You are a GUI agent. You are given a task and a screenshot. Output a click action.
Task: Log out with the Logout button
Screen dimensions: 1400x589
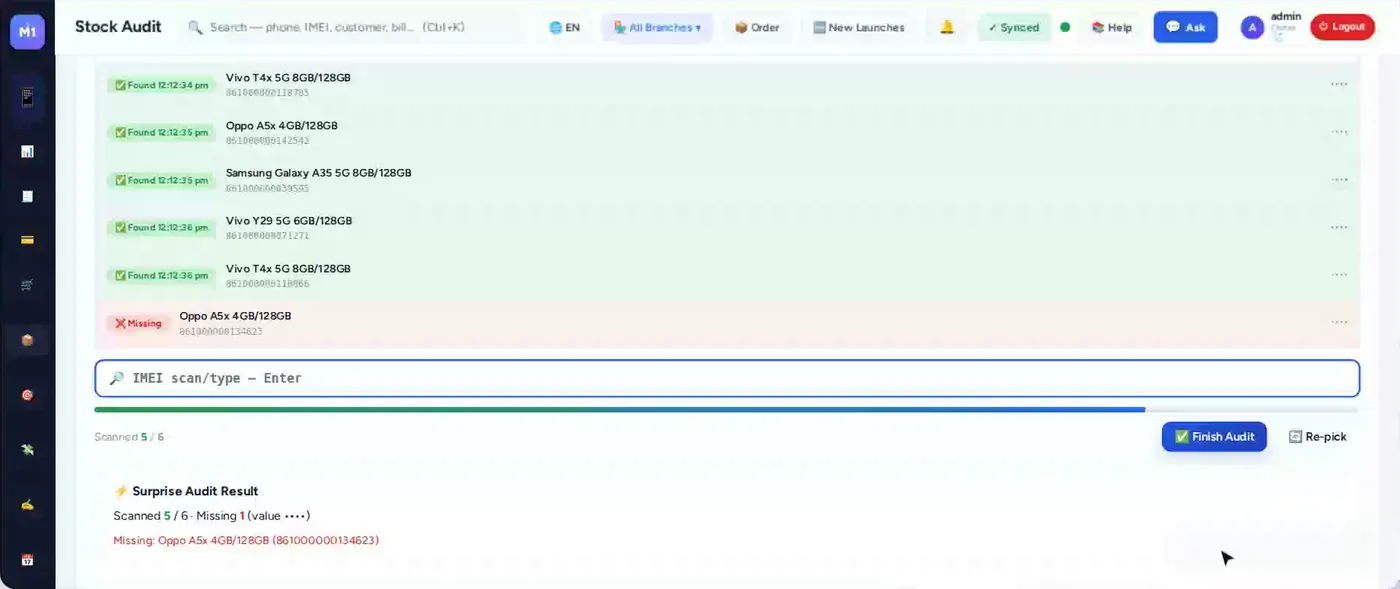point(1341,27)
